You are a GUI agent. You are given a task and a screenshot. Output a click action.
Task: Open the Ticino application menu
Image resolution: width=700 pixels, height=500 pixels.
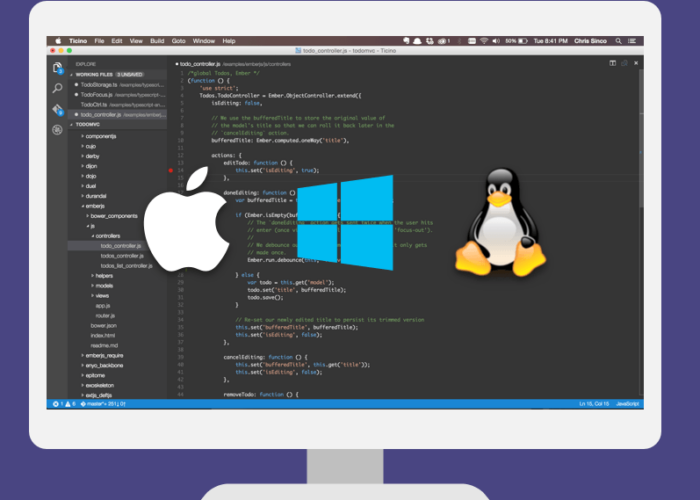pos(78,41)
